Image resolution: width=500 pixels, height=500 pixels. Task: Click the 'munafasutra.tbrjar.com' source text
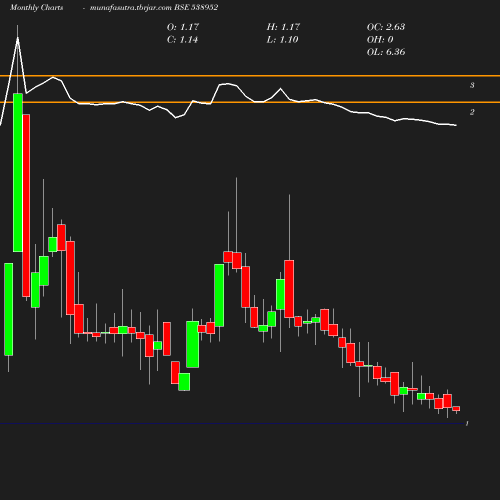point(131,7)
